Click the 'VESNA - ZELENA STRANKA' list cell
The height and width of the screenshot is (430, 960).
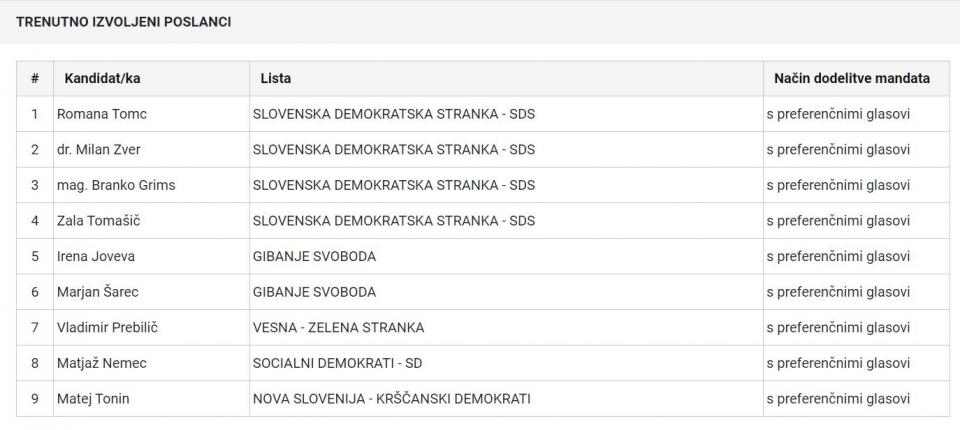(x=339, y=327)
